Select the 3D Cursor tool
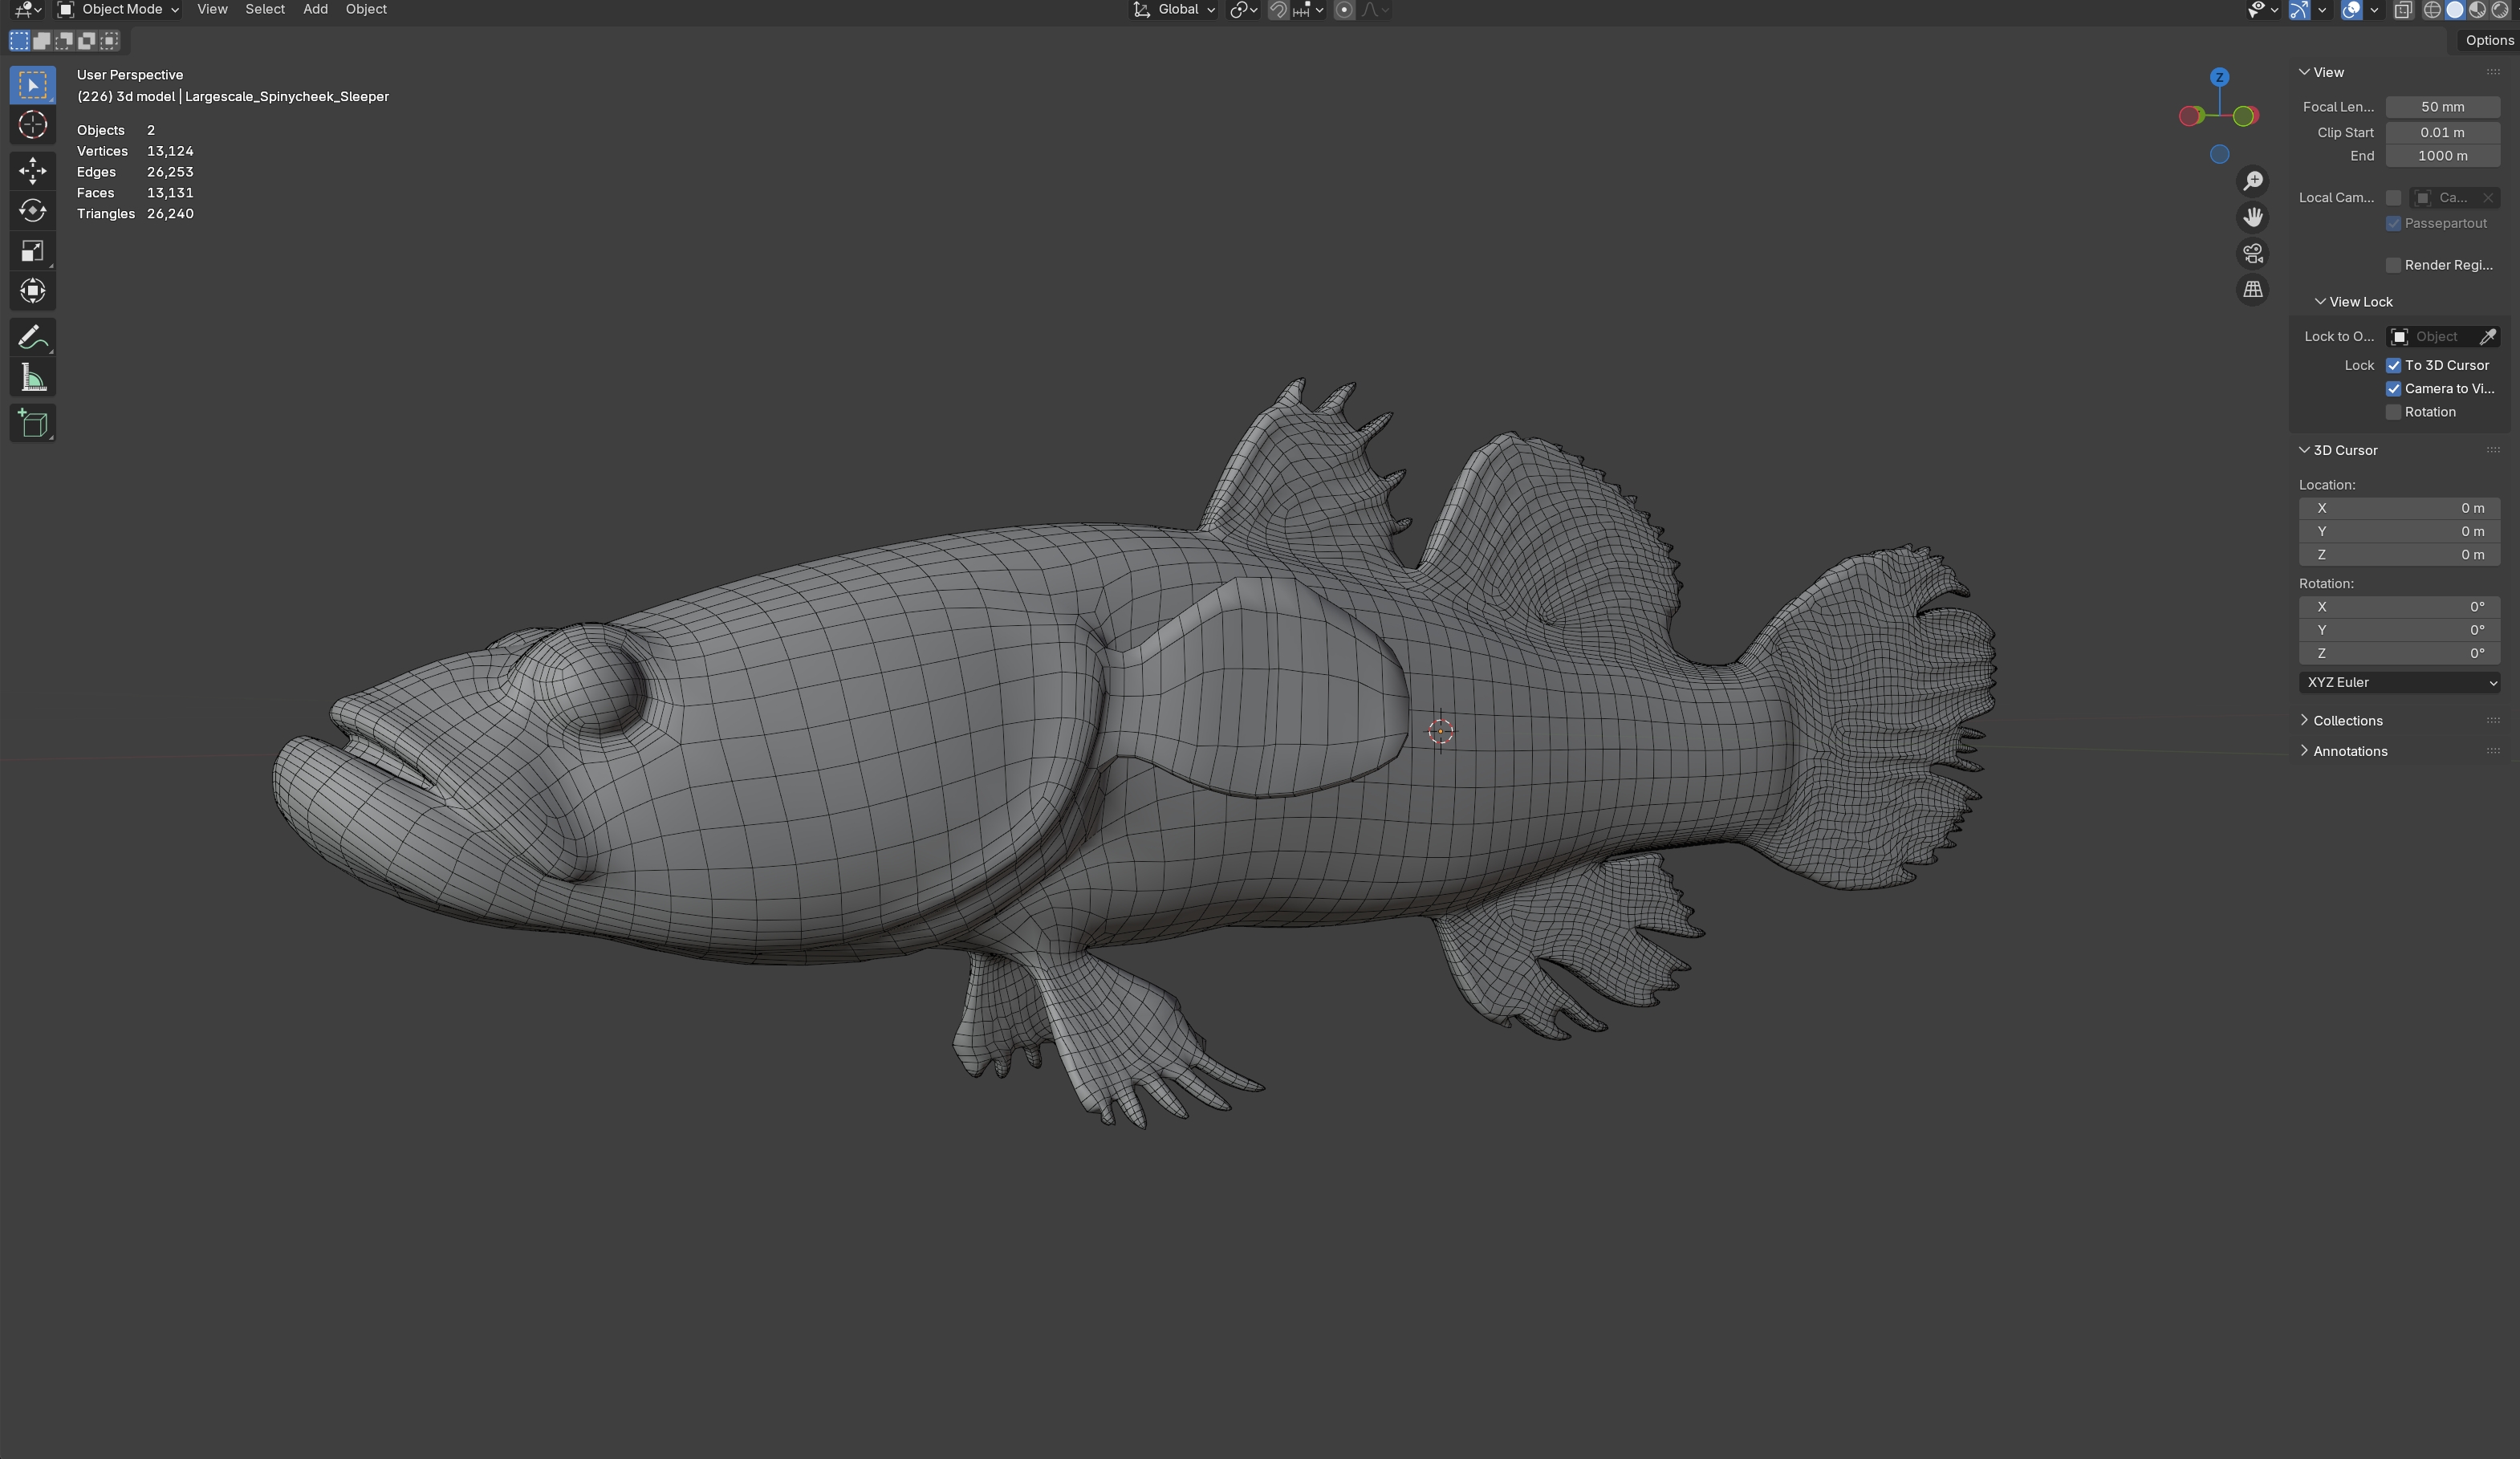 pyautogui.click(x=32, y=125)
